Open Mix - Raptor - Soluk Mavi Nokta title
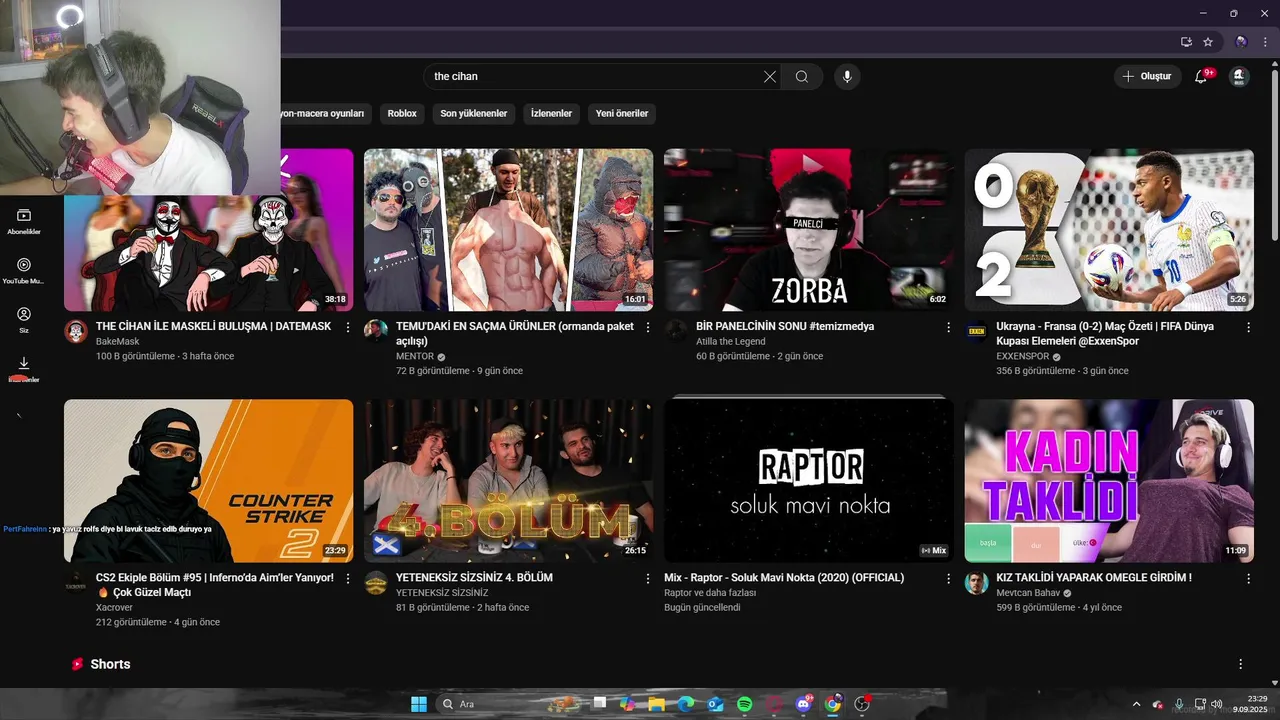The image size is (1280, 720). tap(784, 578)
